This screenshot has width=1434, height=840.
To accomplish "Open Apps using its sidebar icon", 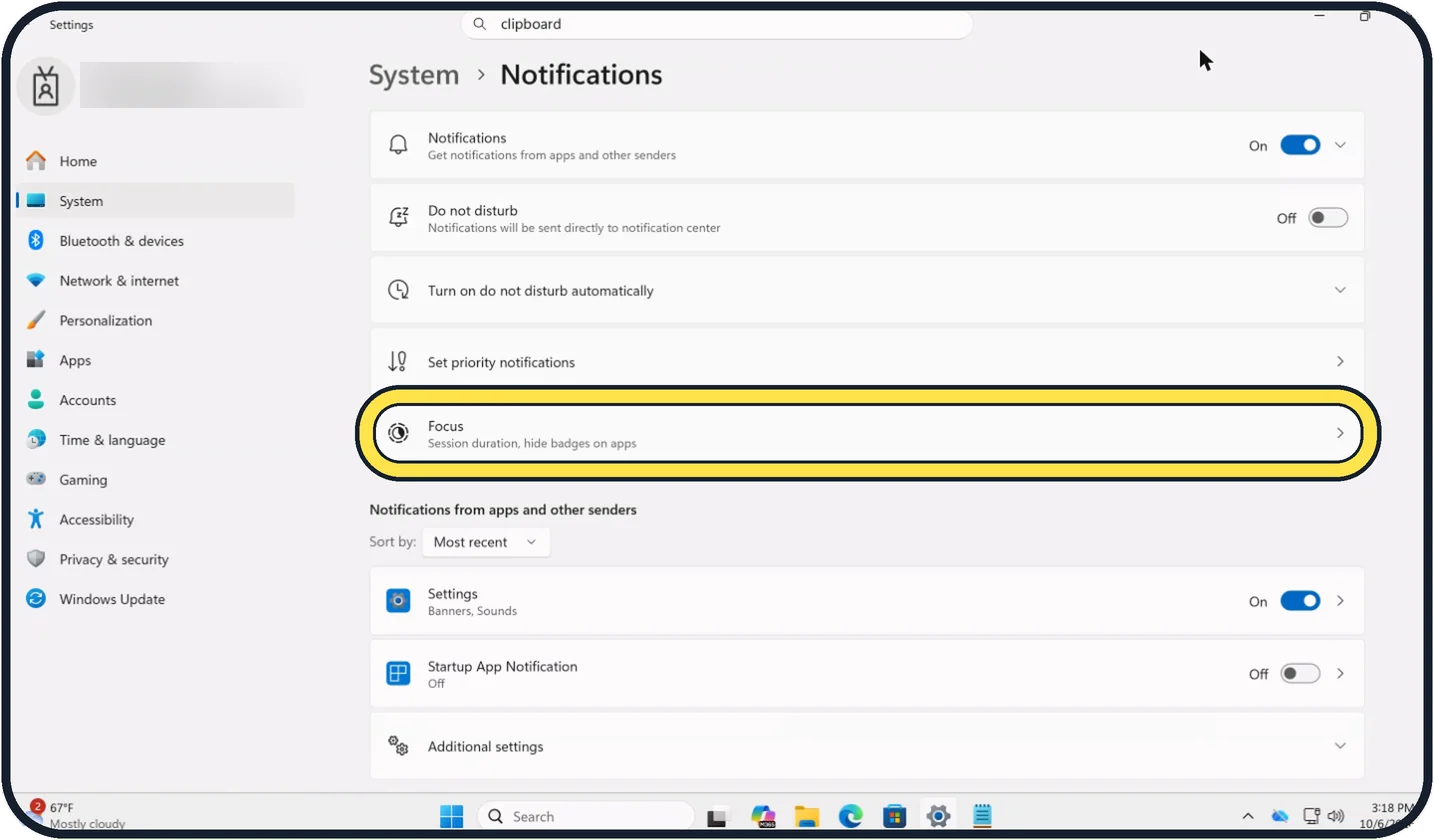I will 36,360.
